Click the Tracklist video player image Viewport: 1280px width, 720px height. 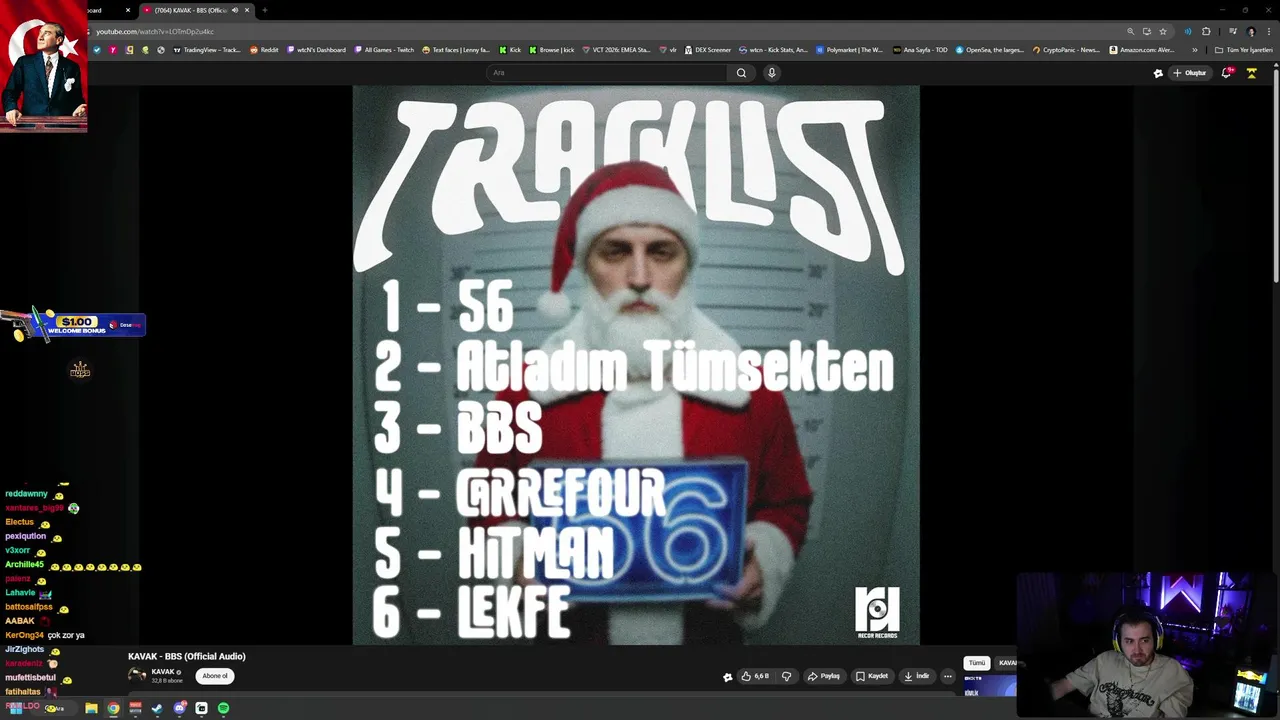point(636,365)
